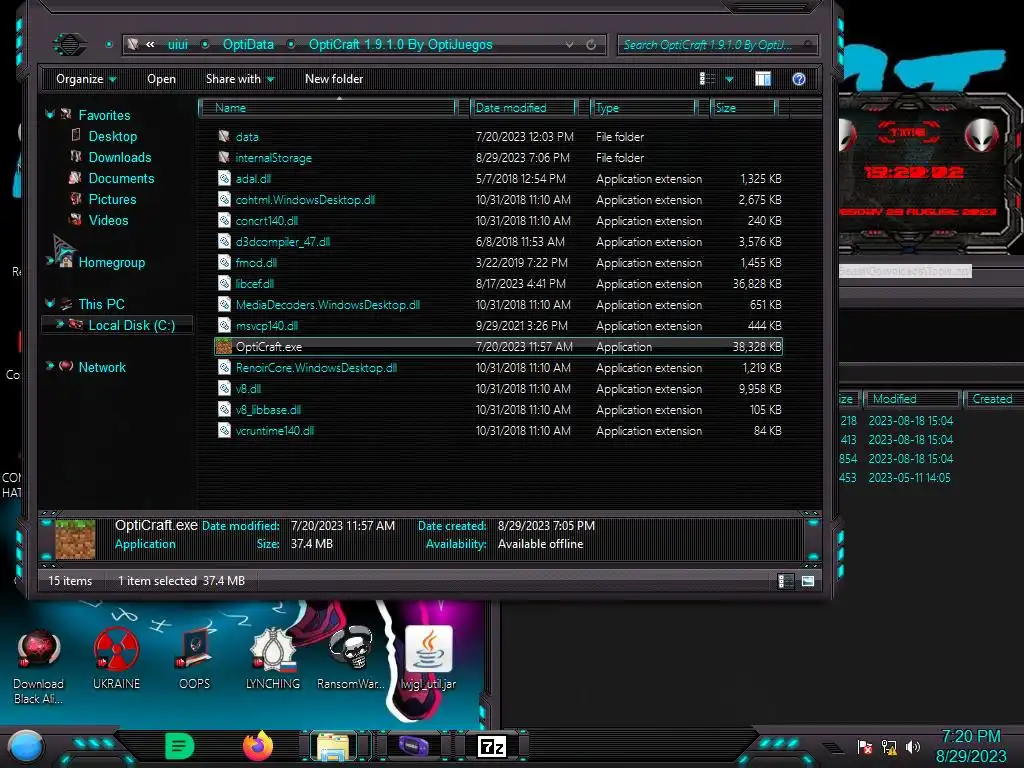Viewport: 1024px width, 768px height.
Task: Click the change view icon in toolbar
Action: (707, 79)
